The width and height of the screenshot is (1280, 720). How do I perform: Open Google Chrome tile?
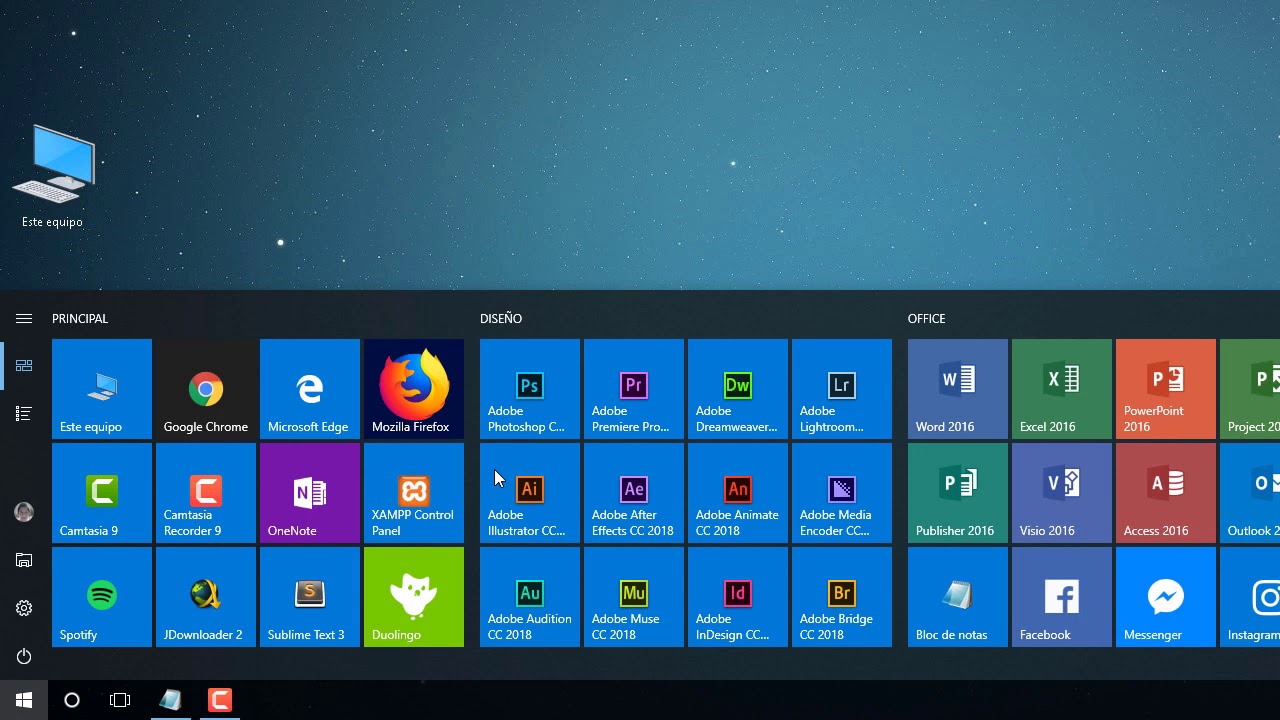[206, 389]
